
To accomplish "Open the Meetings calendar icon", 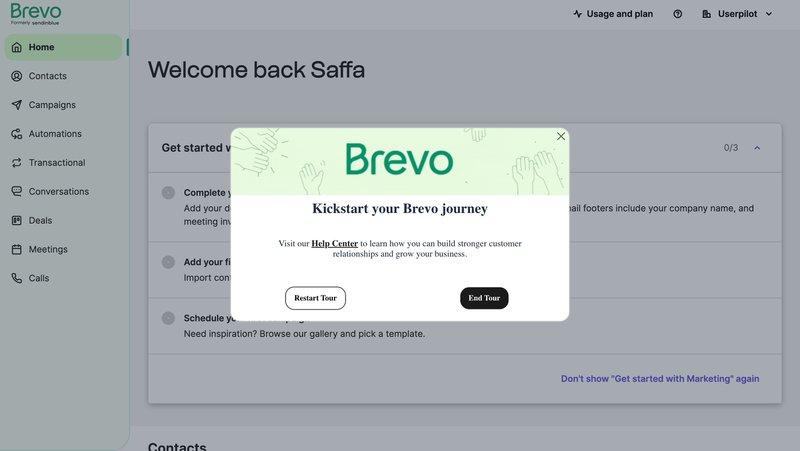I will pos(17,249).
